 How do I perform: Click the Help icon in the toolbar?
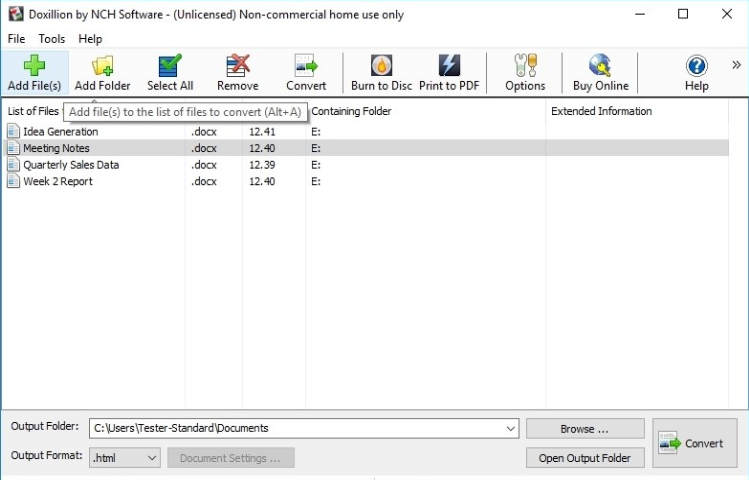pos(696,65)
